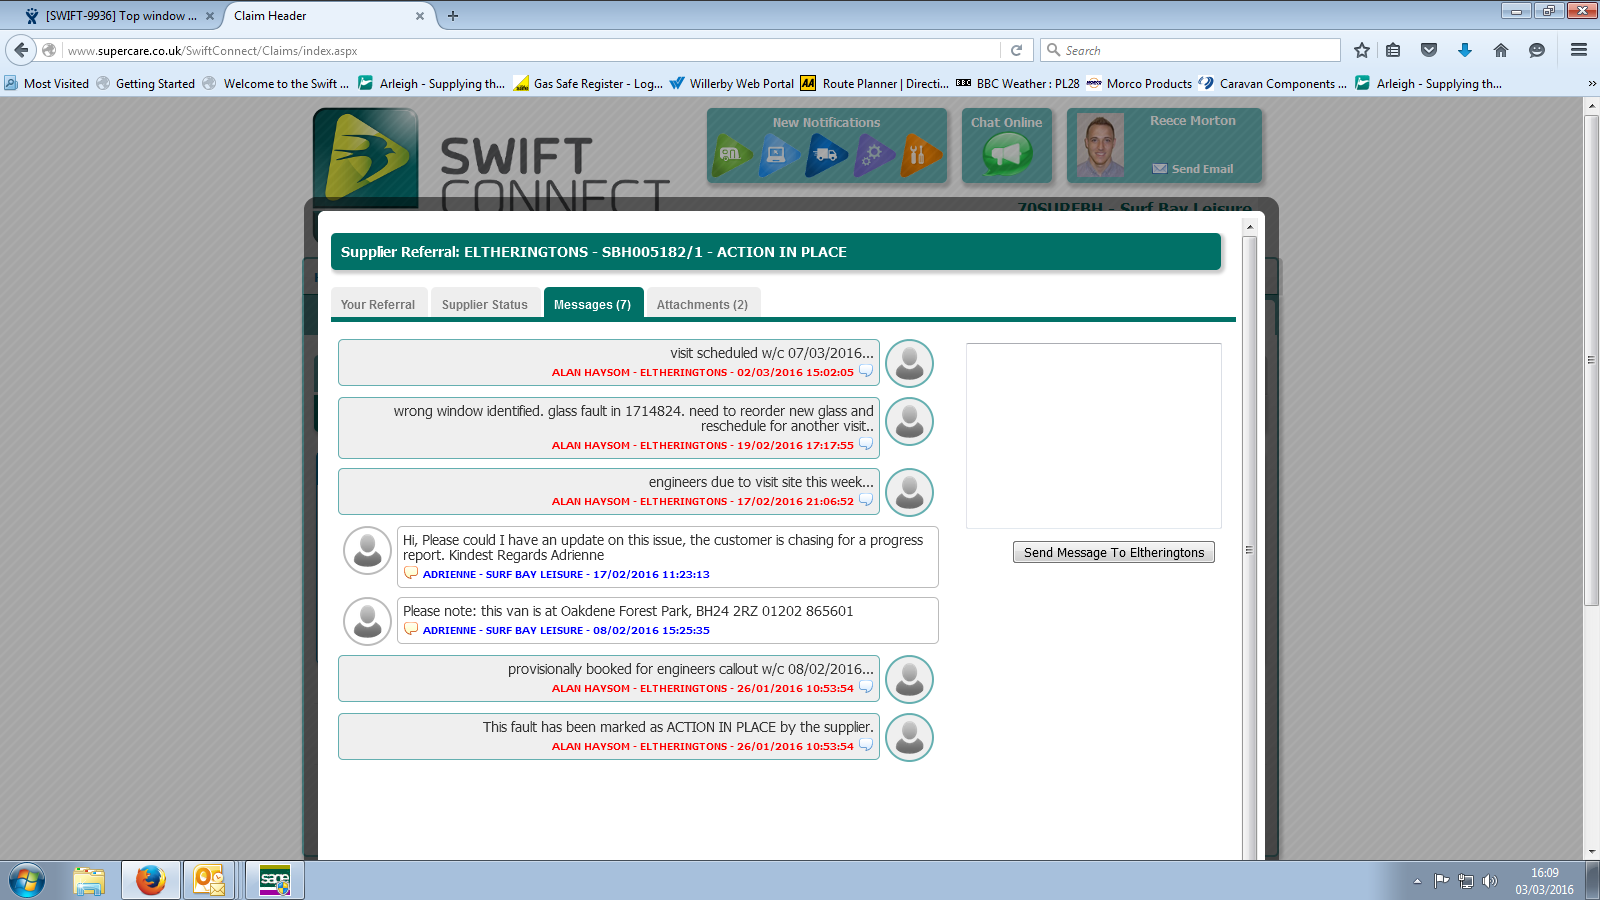1600x900 pixels.
Task: Launch Sage from the Windows taskbar
Action: point(274,880)
